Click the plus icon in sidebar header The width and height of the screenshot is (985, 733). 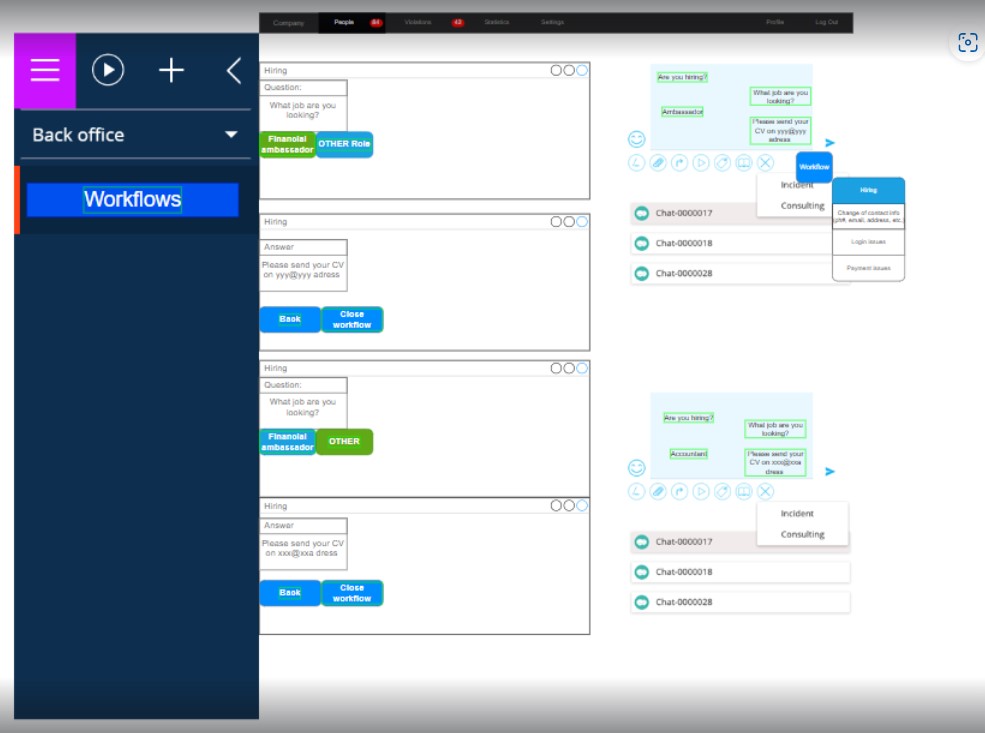click(x=171, y=70)
